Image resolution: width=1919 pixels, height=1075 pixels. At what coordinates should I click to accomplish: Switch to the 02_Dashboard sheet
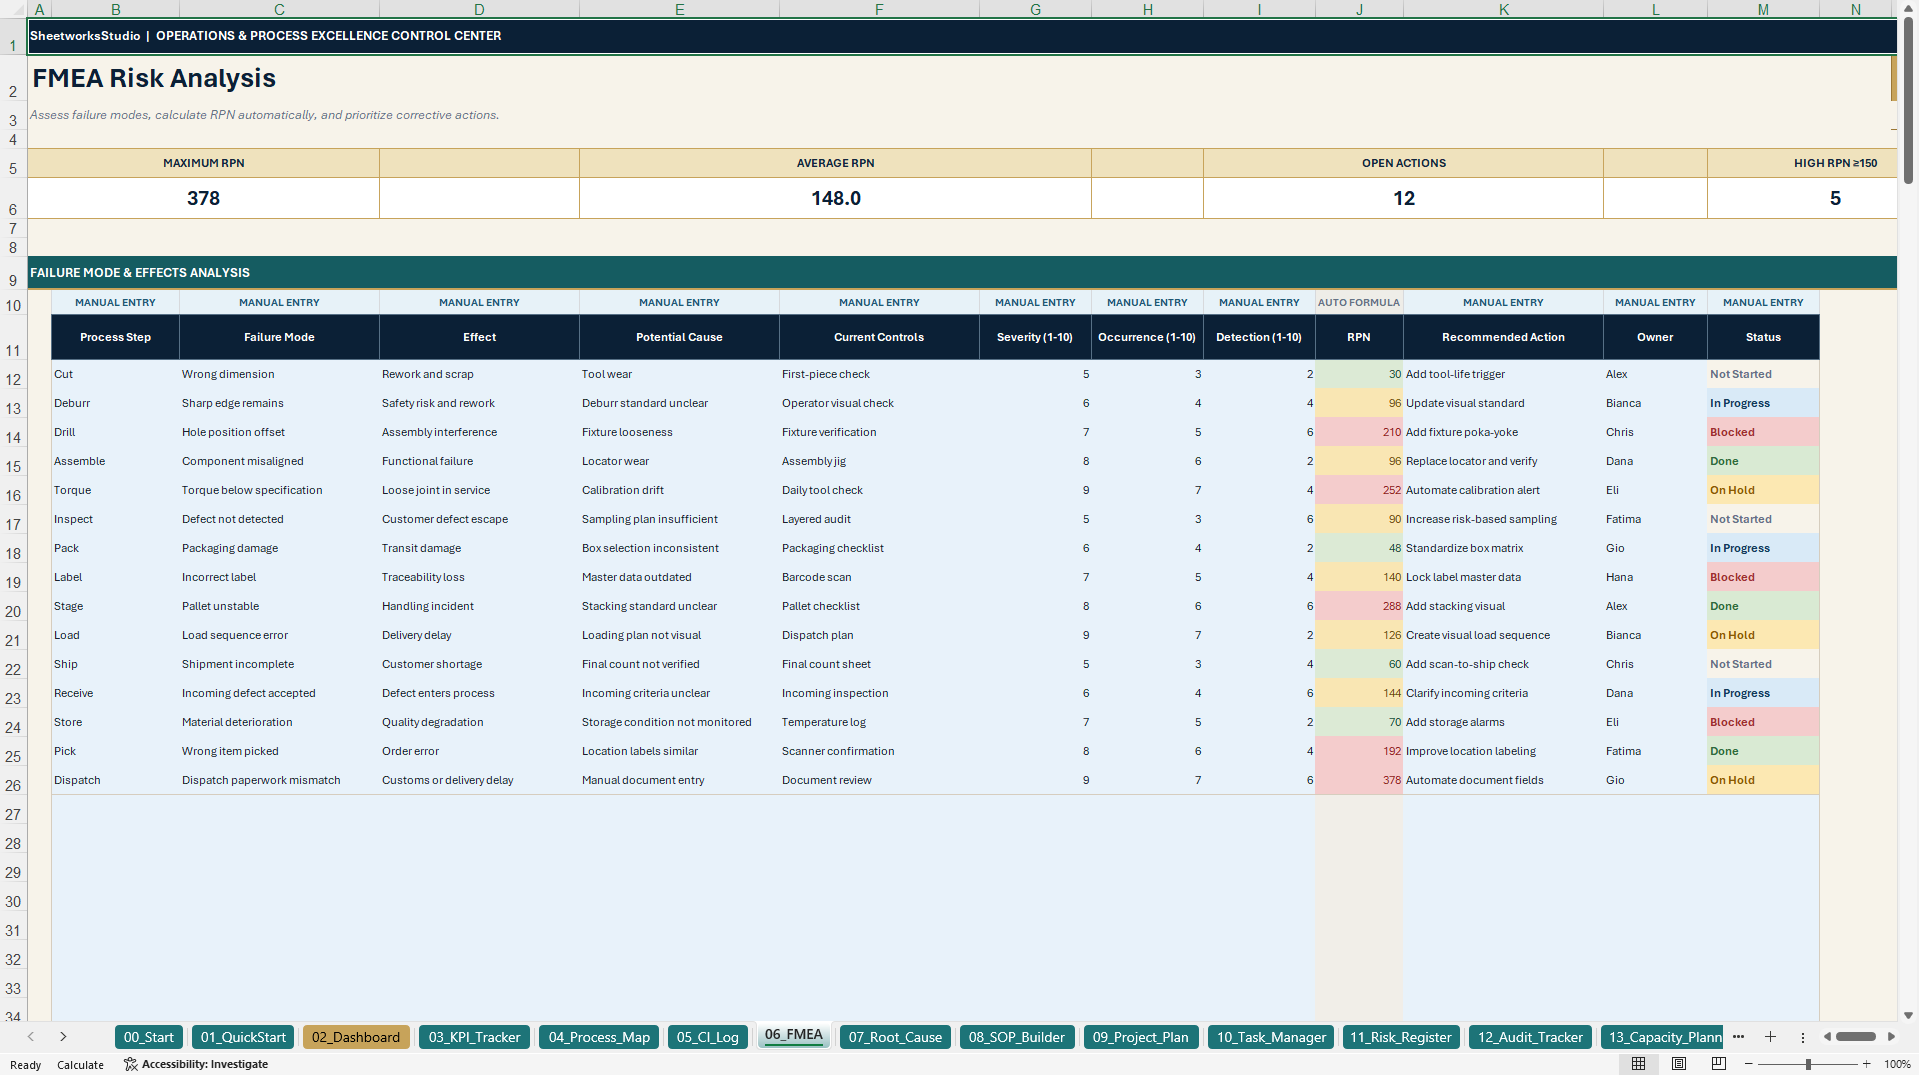point(356,1037)
